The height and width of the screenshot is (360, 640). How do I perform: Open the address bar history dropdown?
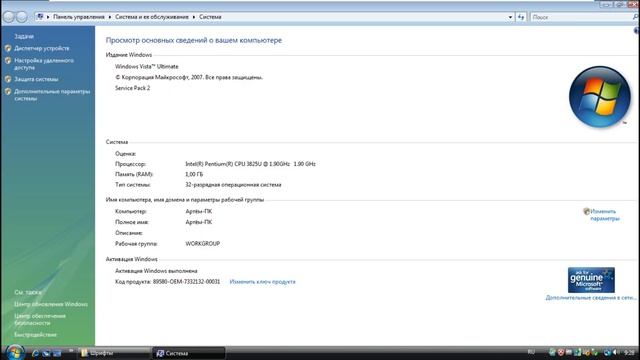click(x=510, y=17)
